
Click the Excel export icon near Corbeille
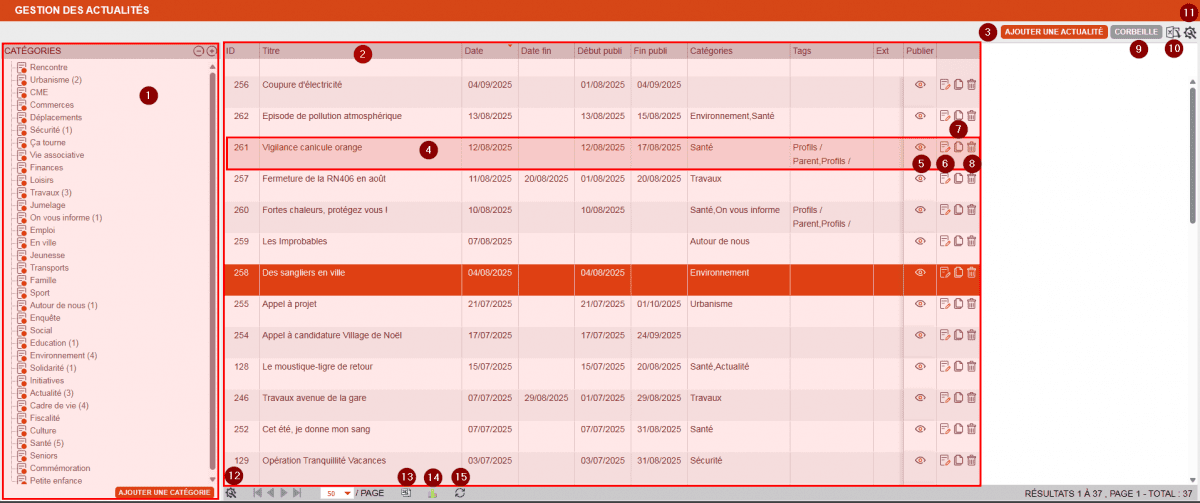click(x=1173, y=32)
